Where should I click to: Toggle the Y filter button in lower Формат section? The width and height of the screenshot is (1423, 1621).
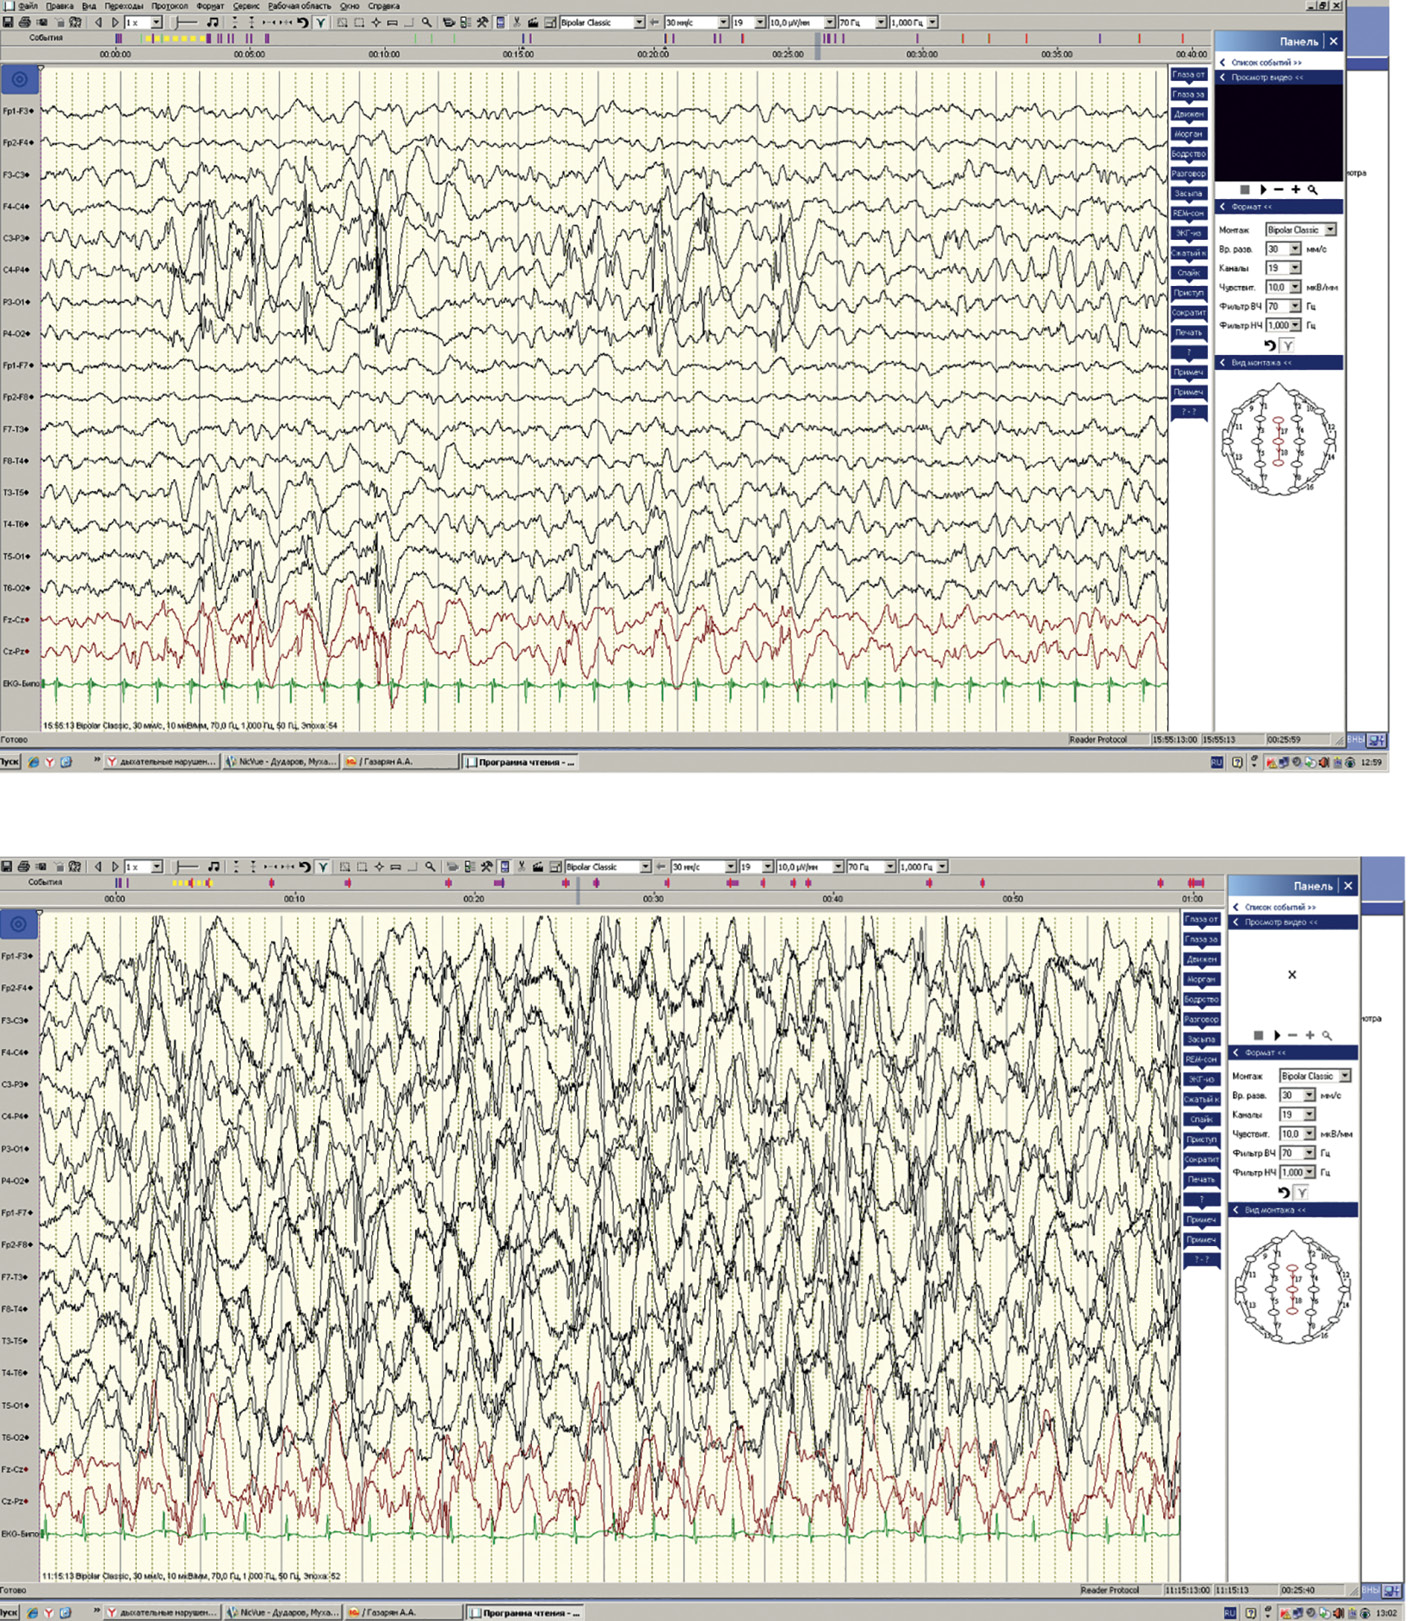[x=1302, y=1192]
